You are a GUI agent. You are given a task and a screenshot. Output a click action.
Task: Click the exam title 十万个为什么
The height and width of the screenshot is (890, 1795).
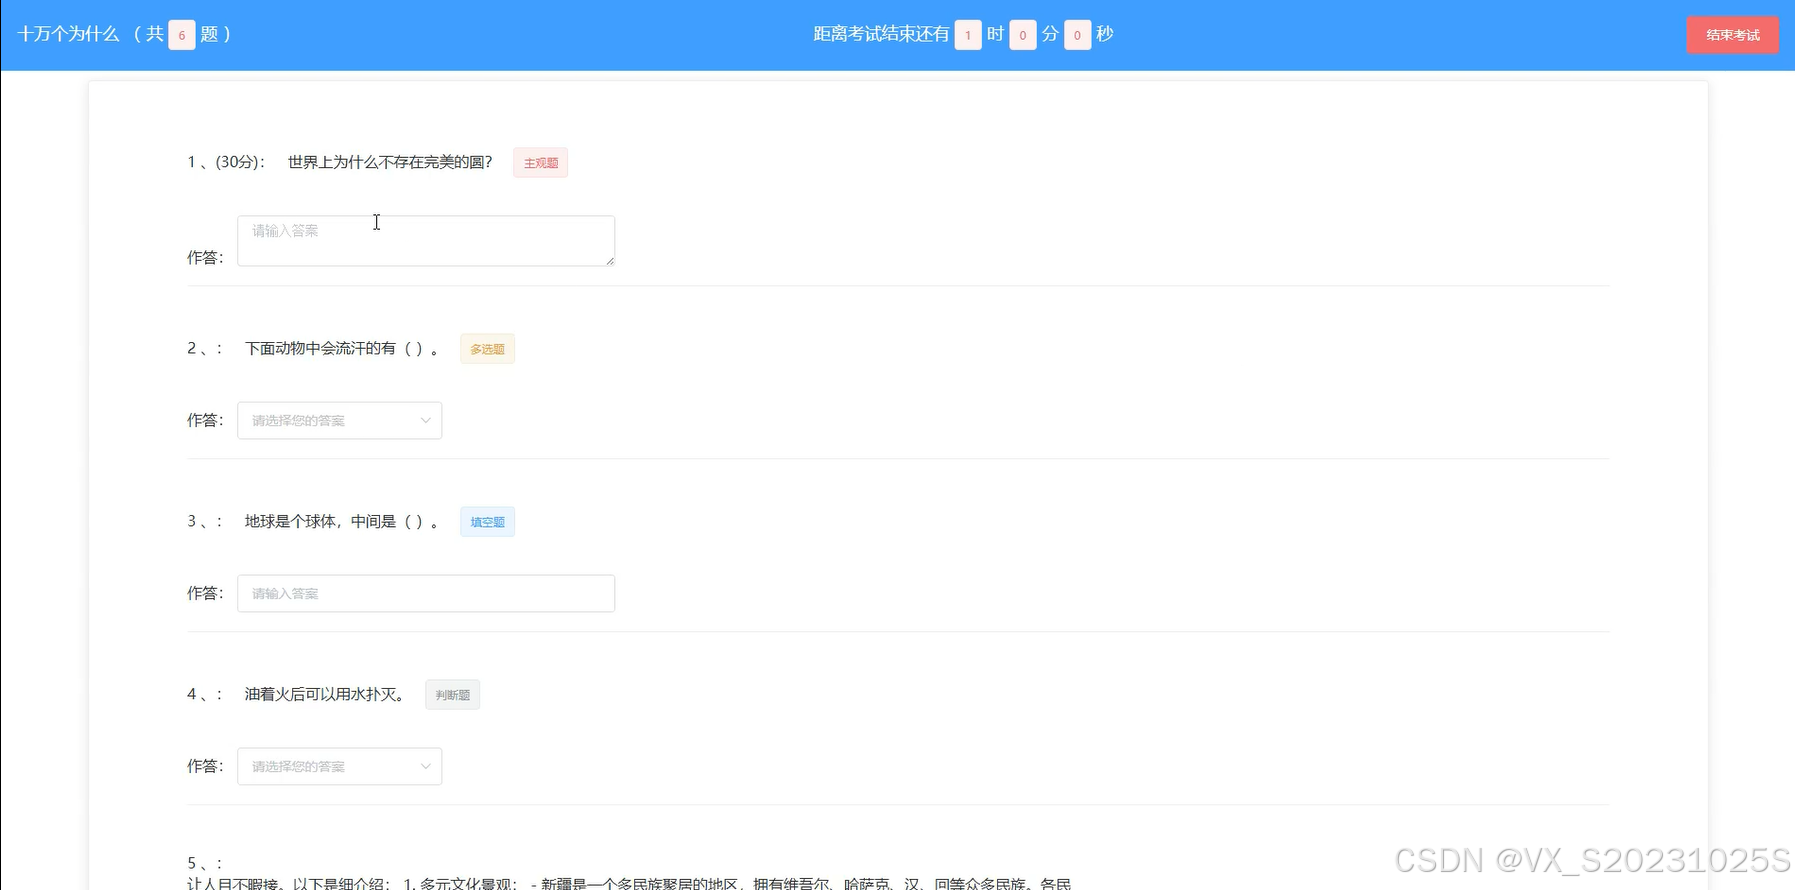coord(68,34)
